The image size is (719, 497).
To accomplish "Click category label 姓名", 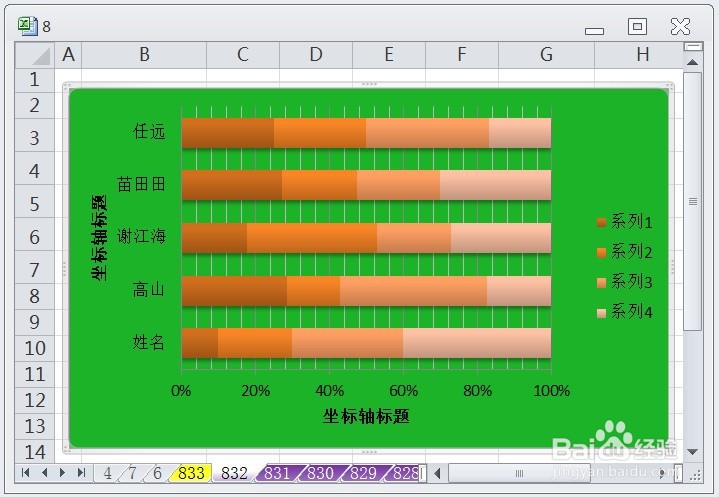I will [149, 342].
